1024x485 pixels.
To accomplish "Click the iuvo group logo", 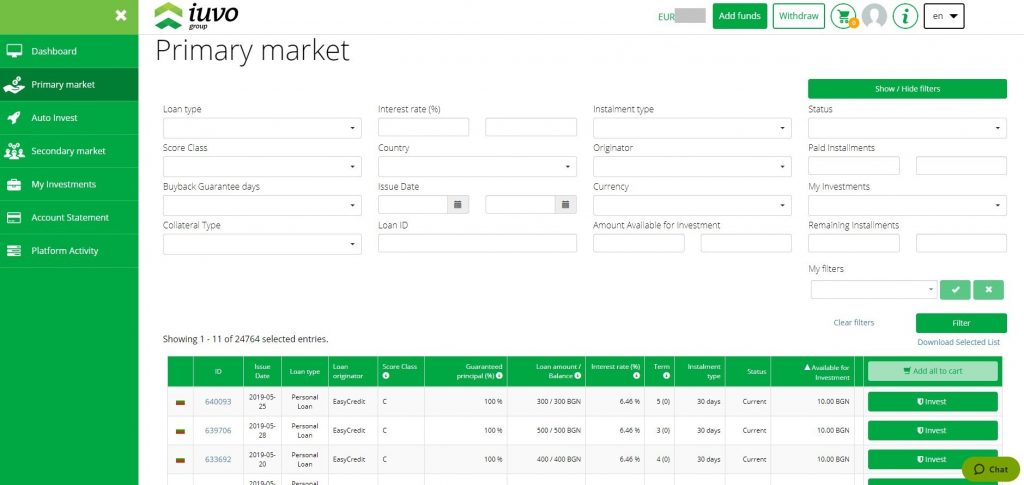I will pos(197,16).
